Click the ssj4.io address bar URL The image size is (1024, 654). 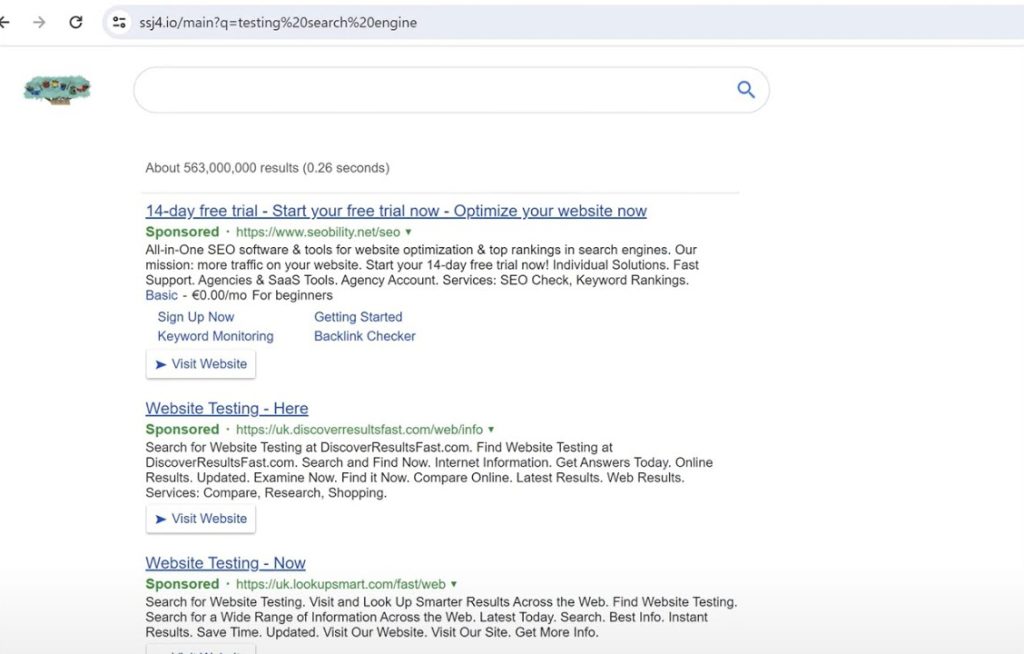tap(278, 22)
